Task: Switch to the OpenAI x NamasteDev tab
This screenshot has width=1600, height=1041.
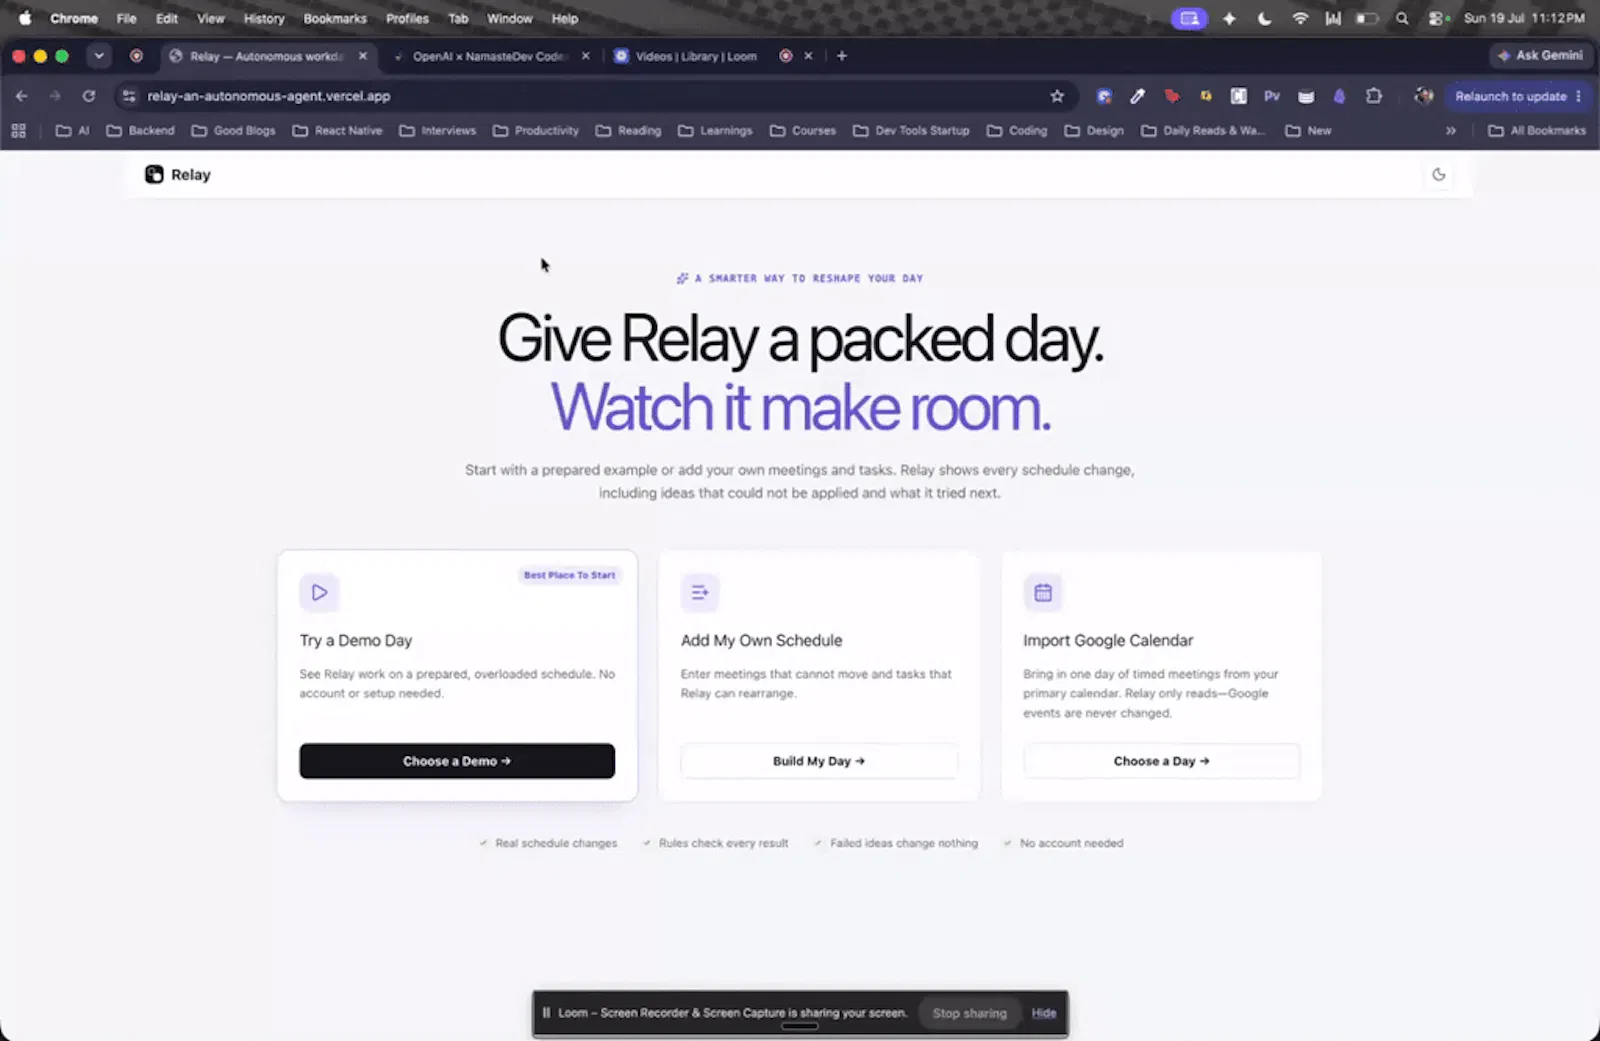Action: [x=490, y=56]
